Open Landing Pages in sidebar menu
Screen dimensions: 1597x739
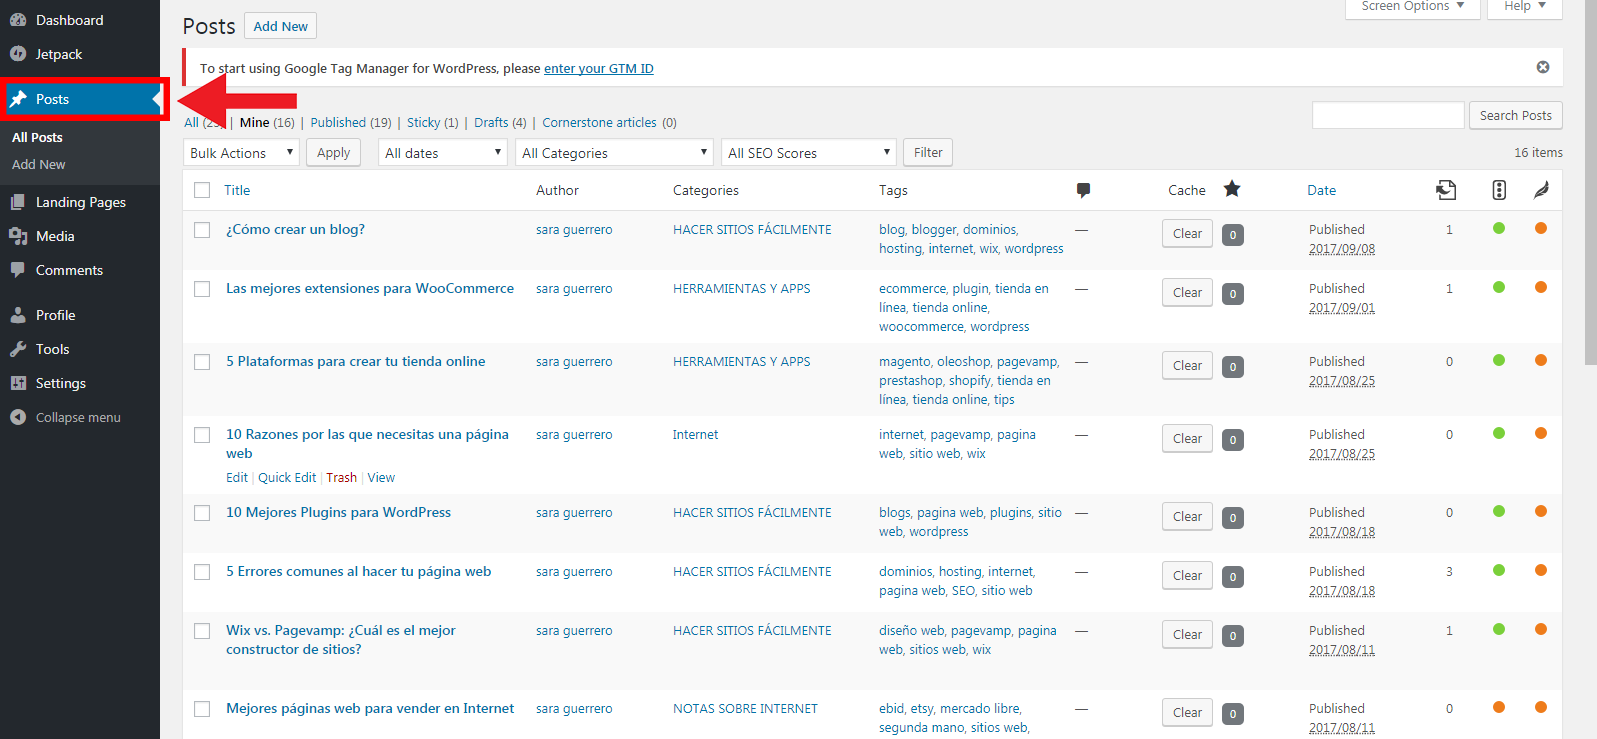[x=80, y=202]
